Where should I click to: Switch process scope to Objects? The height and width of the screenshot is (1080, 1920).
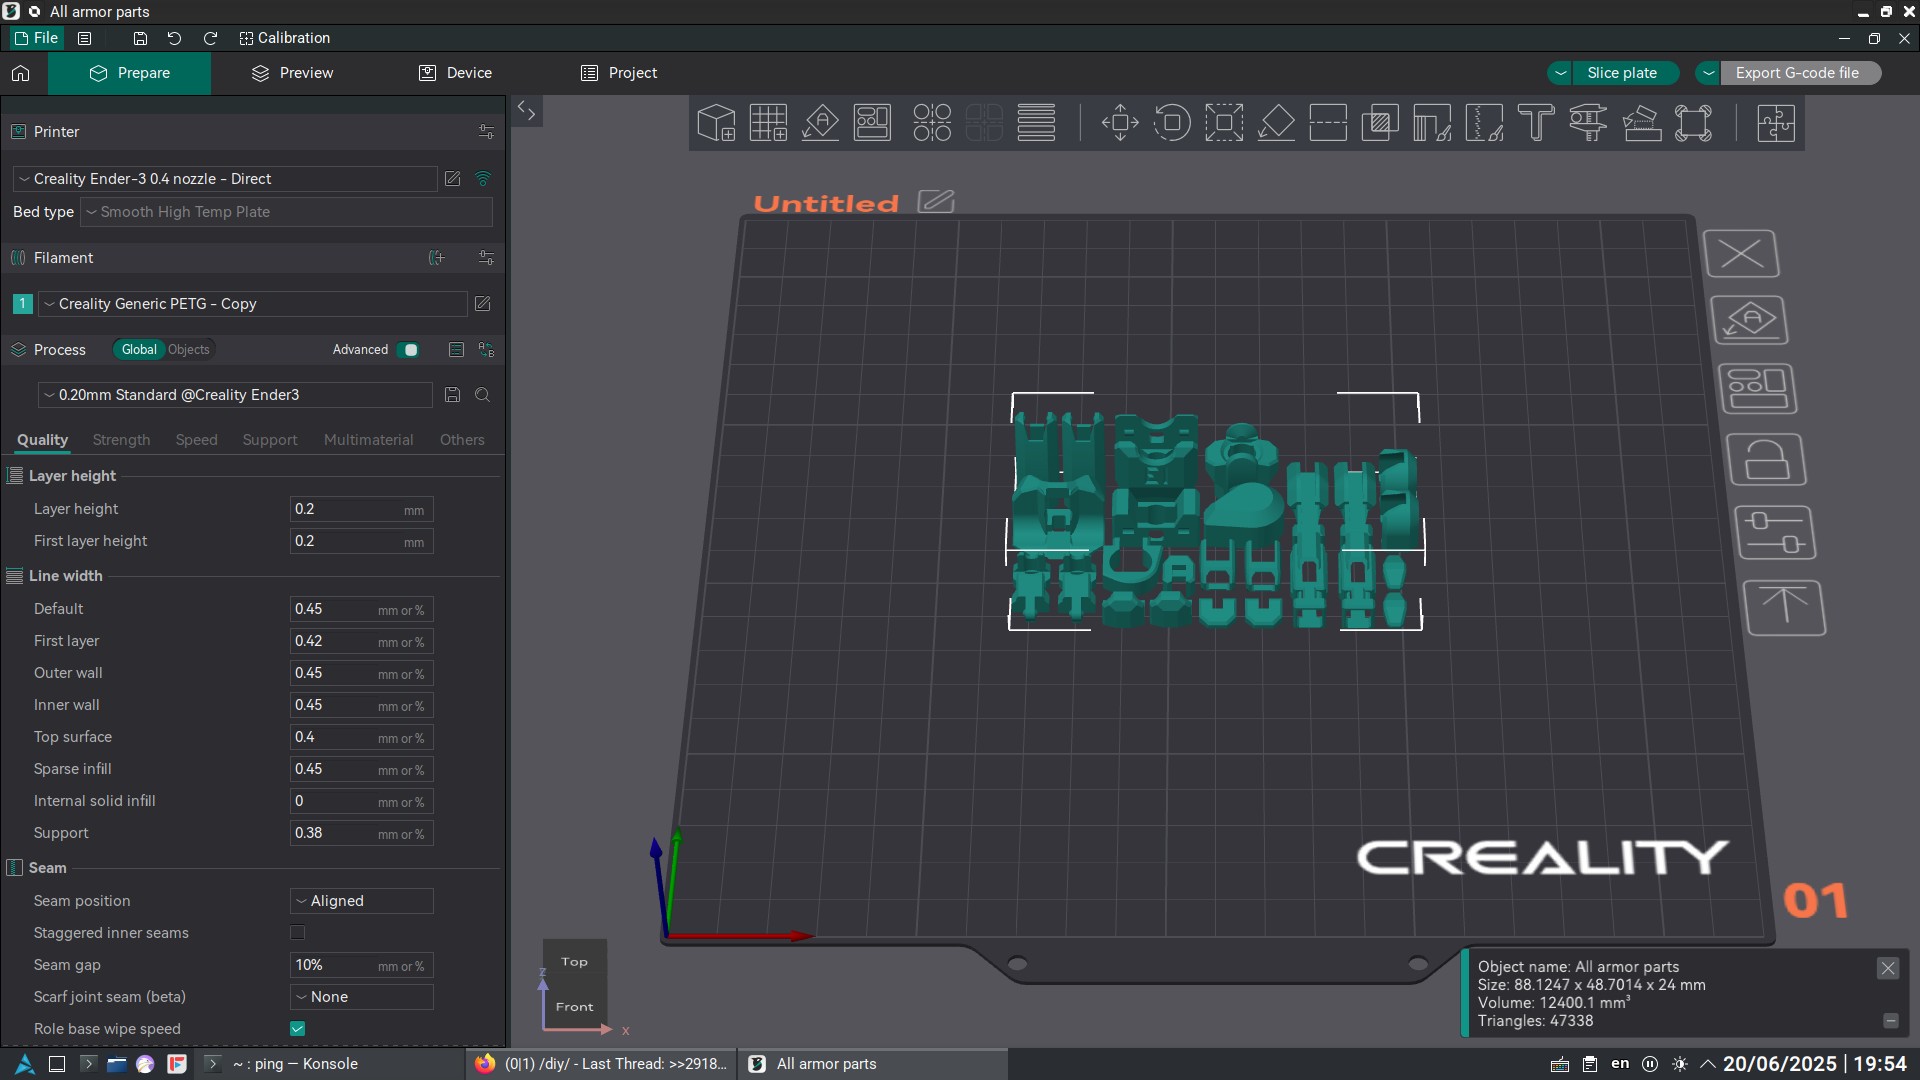point(189,350)
